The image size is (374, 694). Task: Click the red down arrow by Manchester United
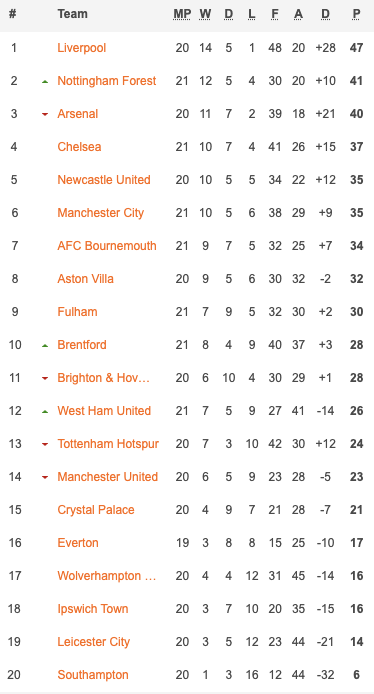click(45, 478)
